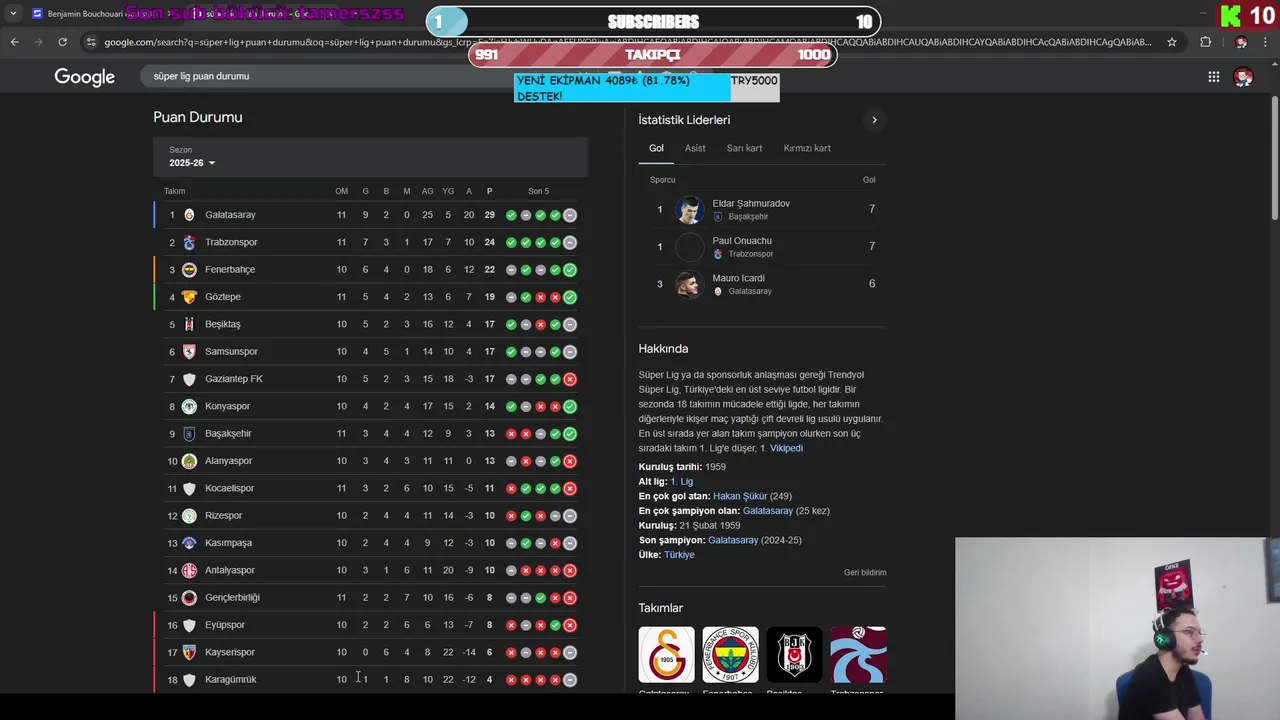Open the browser tab search dropdown
This screenshot has width=1280, height=720.
tap(13, 14)
